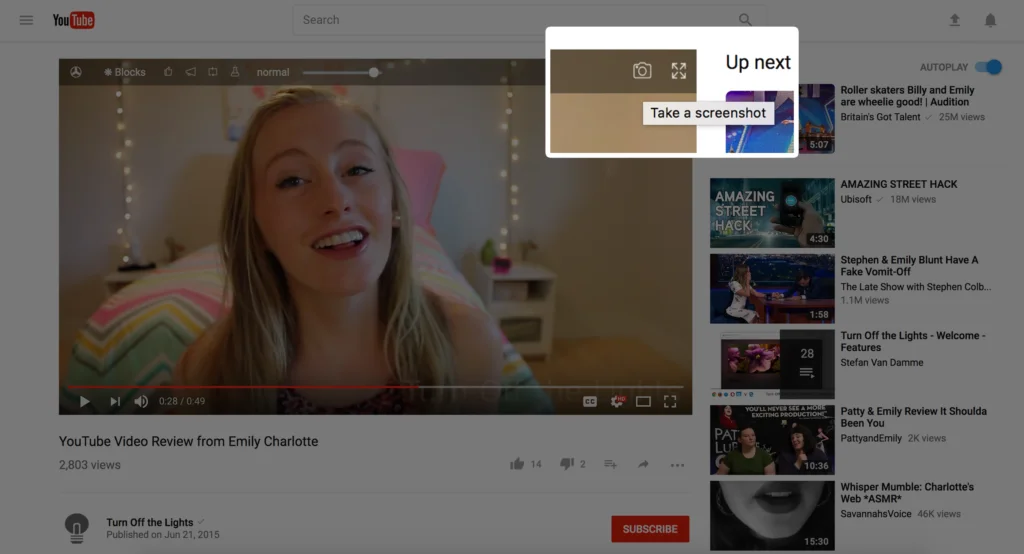
Task: Open Stephen & Emily Blunt Fake Vomit-Off title
Action: click(909, 265)
